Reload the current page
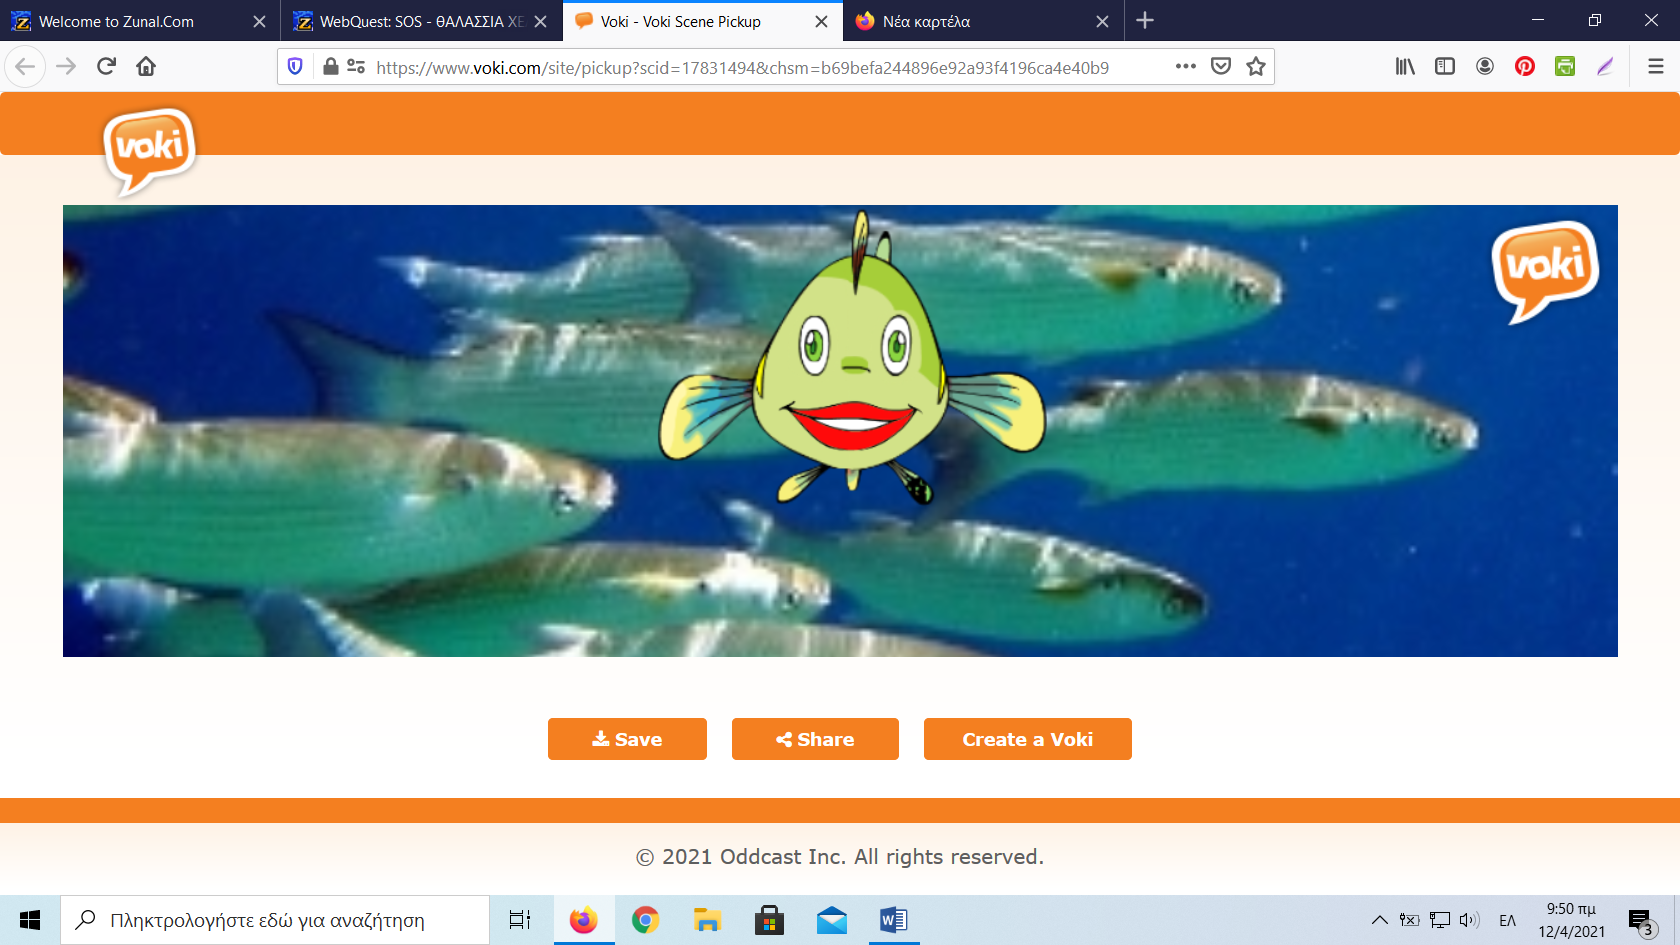The height and width of the screenshot is (945, 1680). [x=106, y=67]
